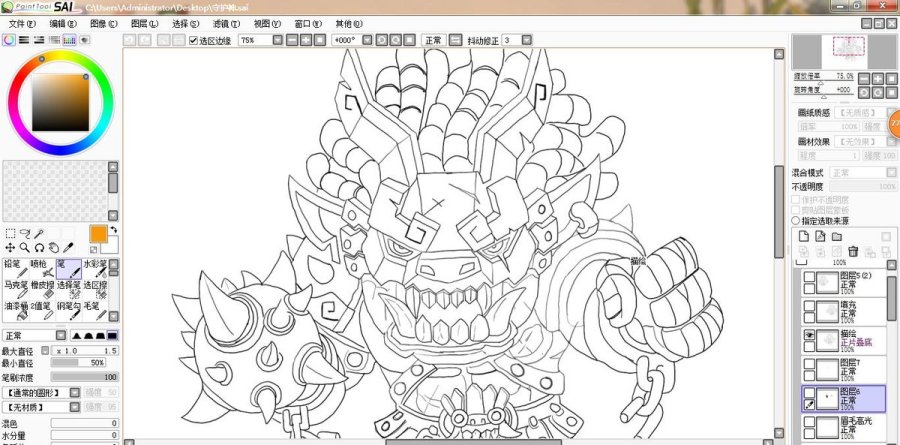
Task: Click the 正常 view mode button in toolbar
Action: (x=433, y=40)
